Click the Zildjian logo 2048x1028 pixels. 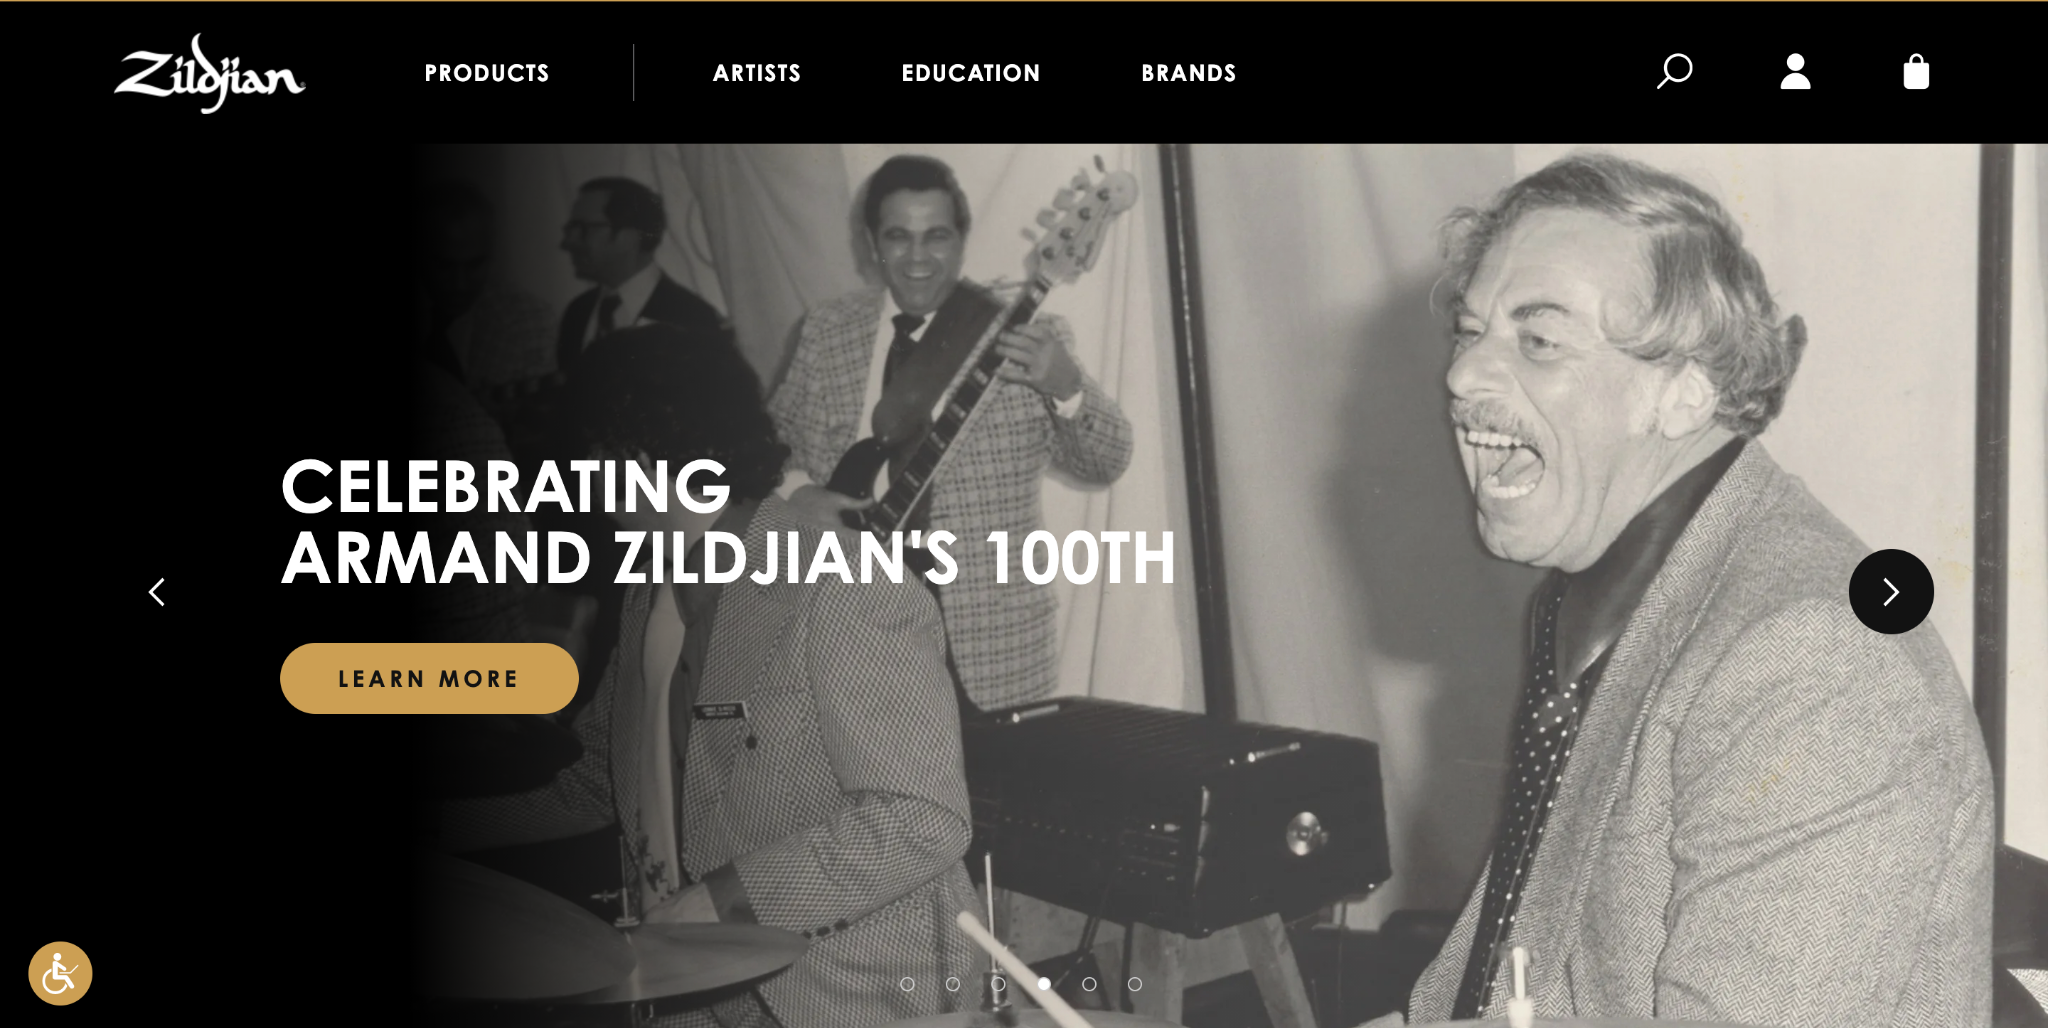click(210, 73)
